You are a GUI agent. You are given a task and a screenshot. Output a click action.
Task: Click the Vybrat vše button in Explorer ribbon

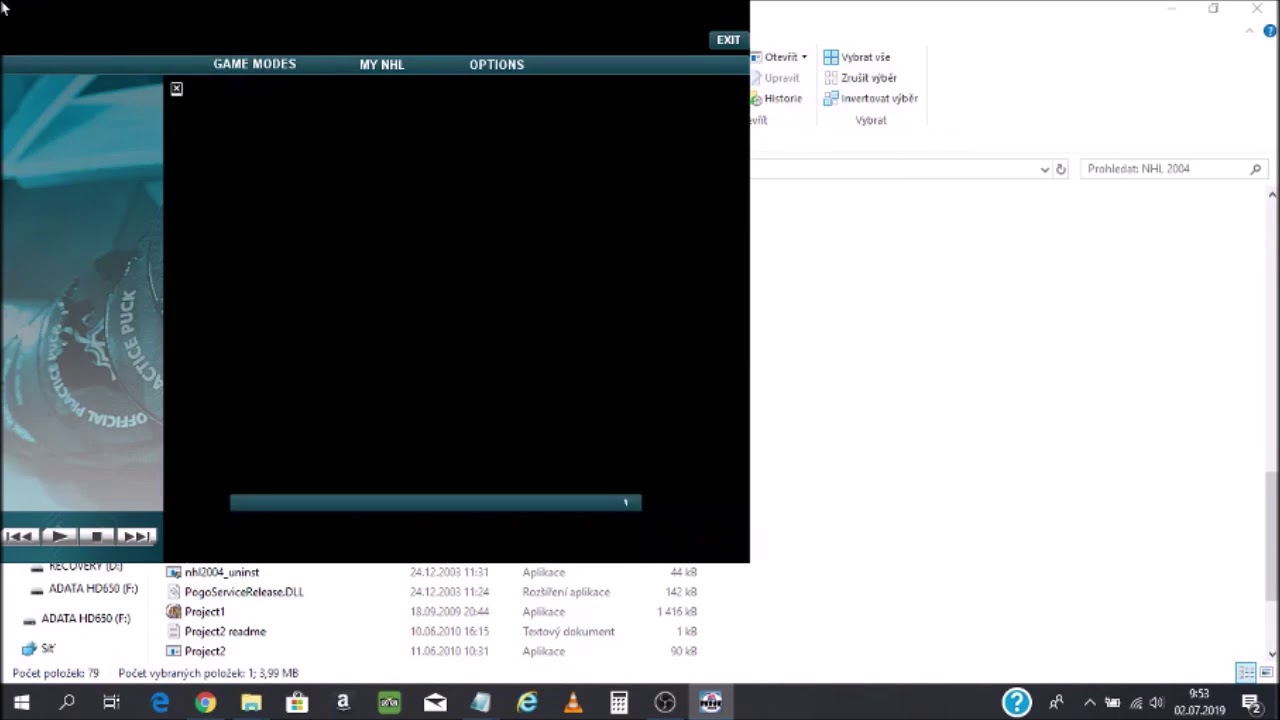pos(857,57)
